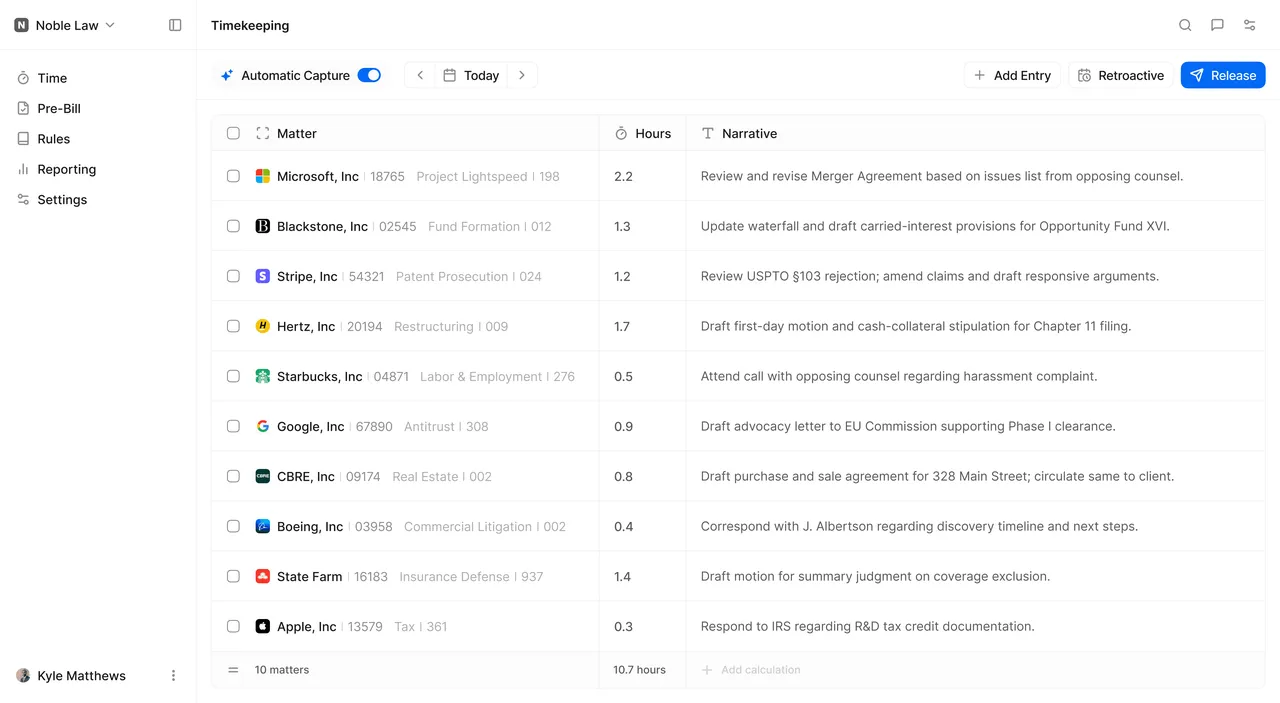Viewport: 1280px width, 703px height.
Task: Go to previous day arrow
Action: tap(420, 75)
